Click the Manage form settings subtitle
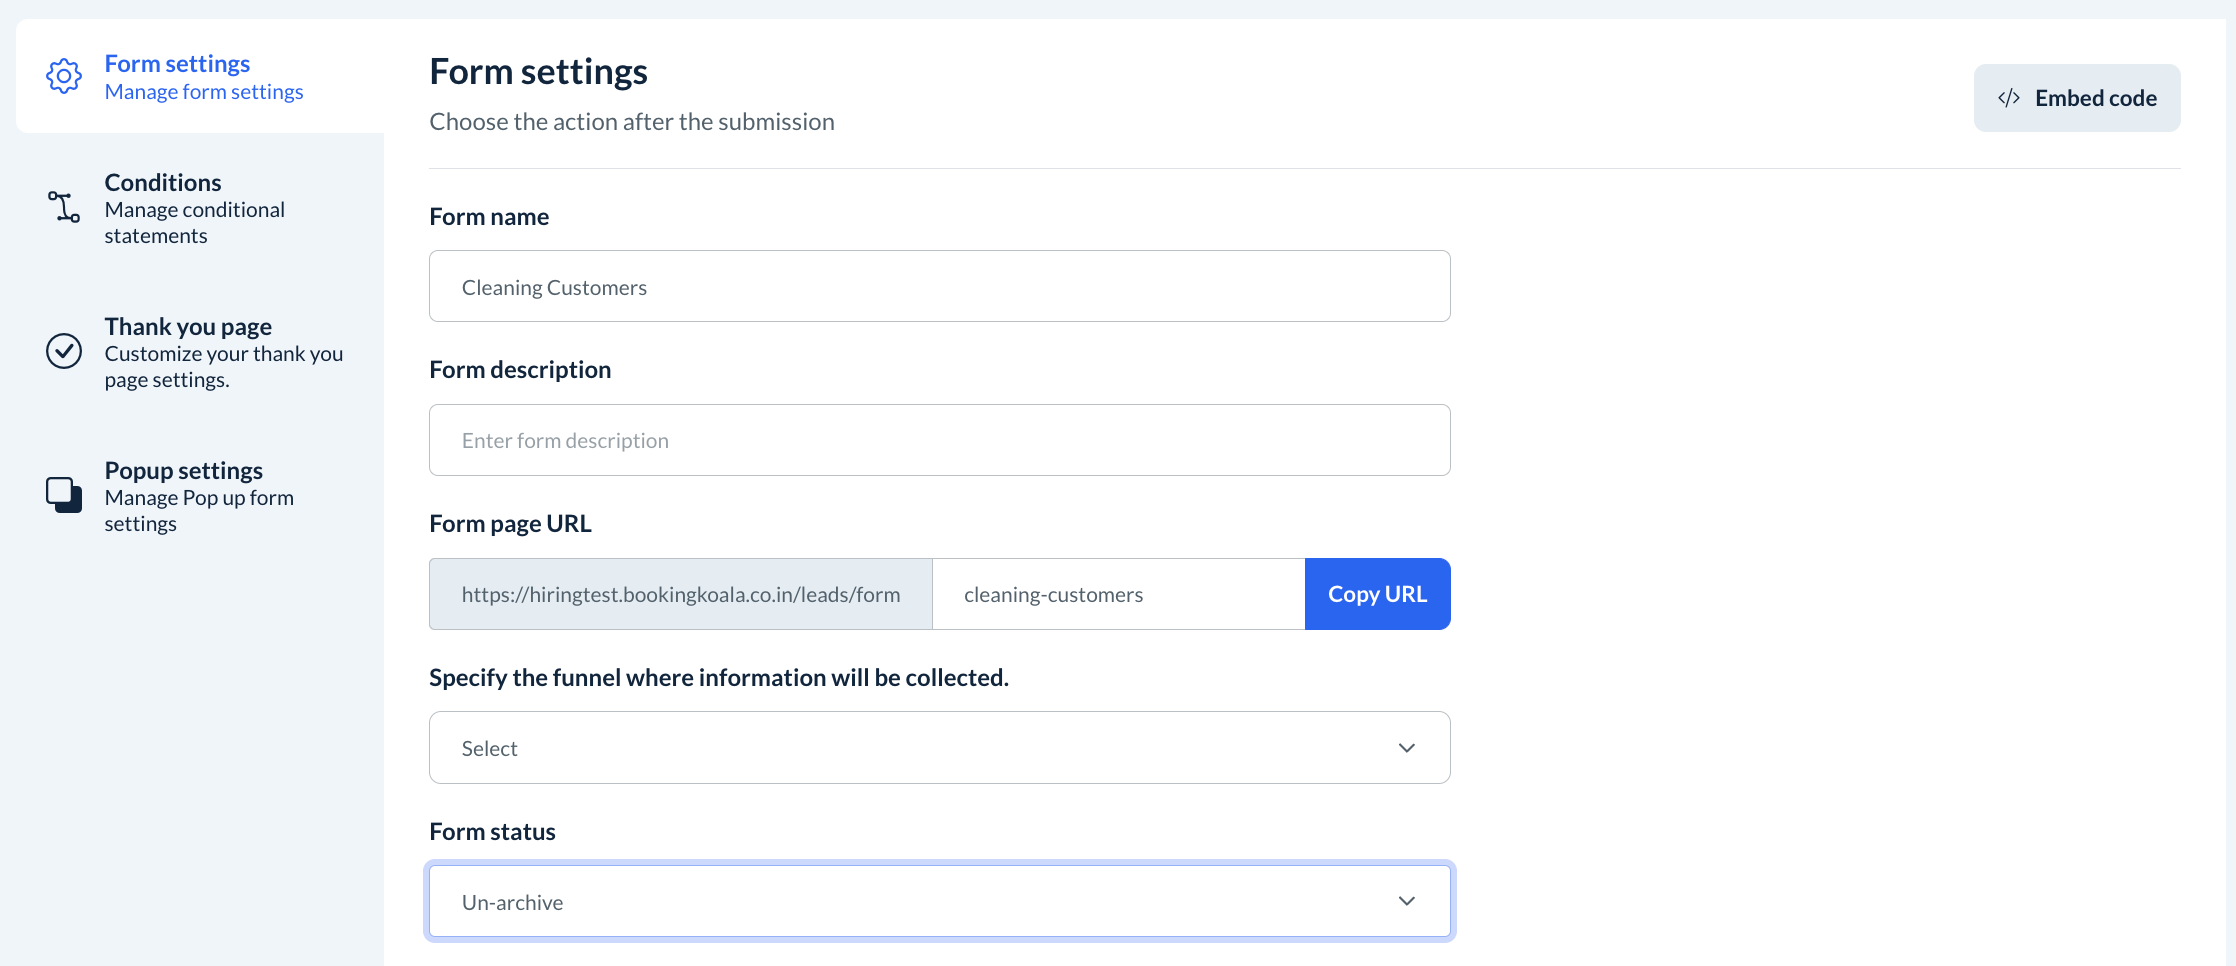Screen dimensions: 2236x966 (204, 93)
